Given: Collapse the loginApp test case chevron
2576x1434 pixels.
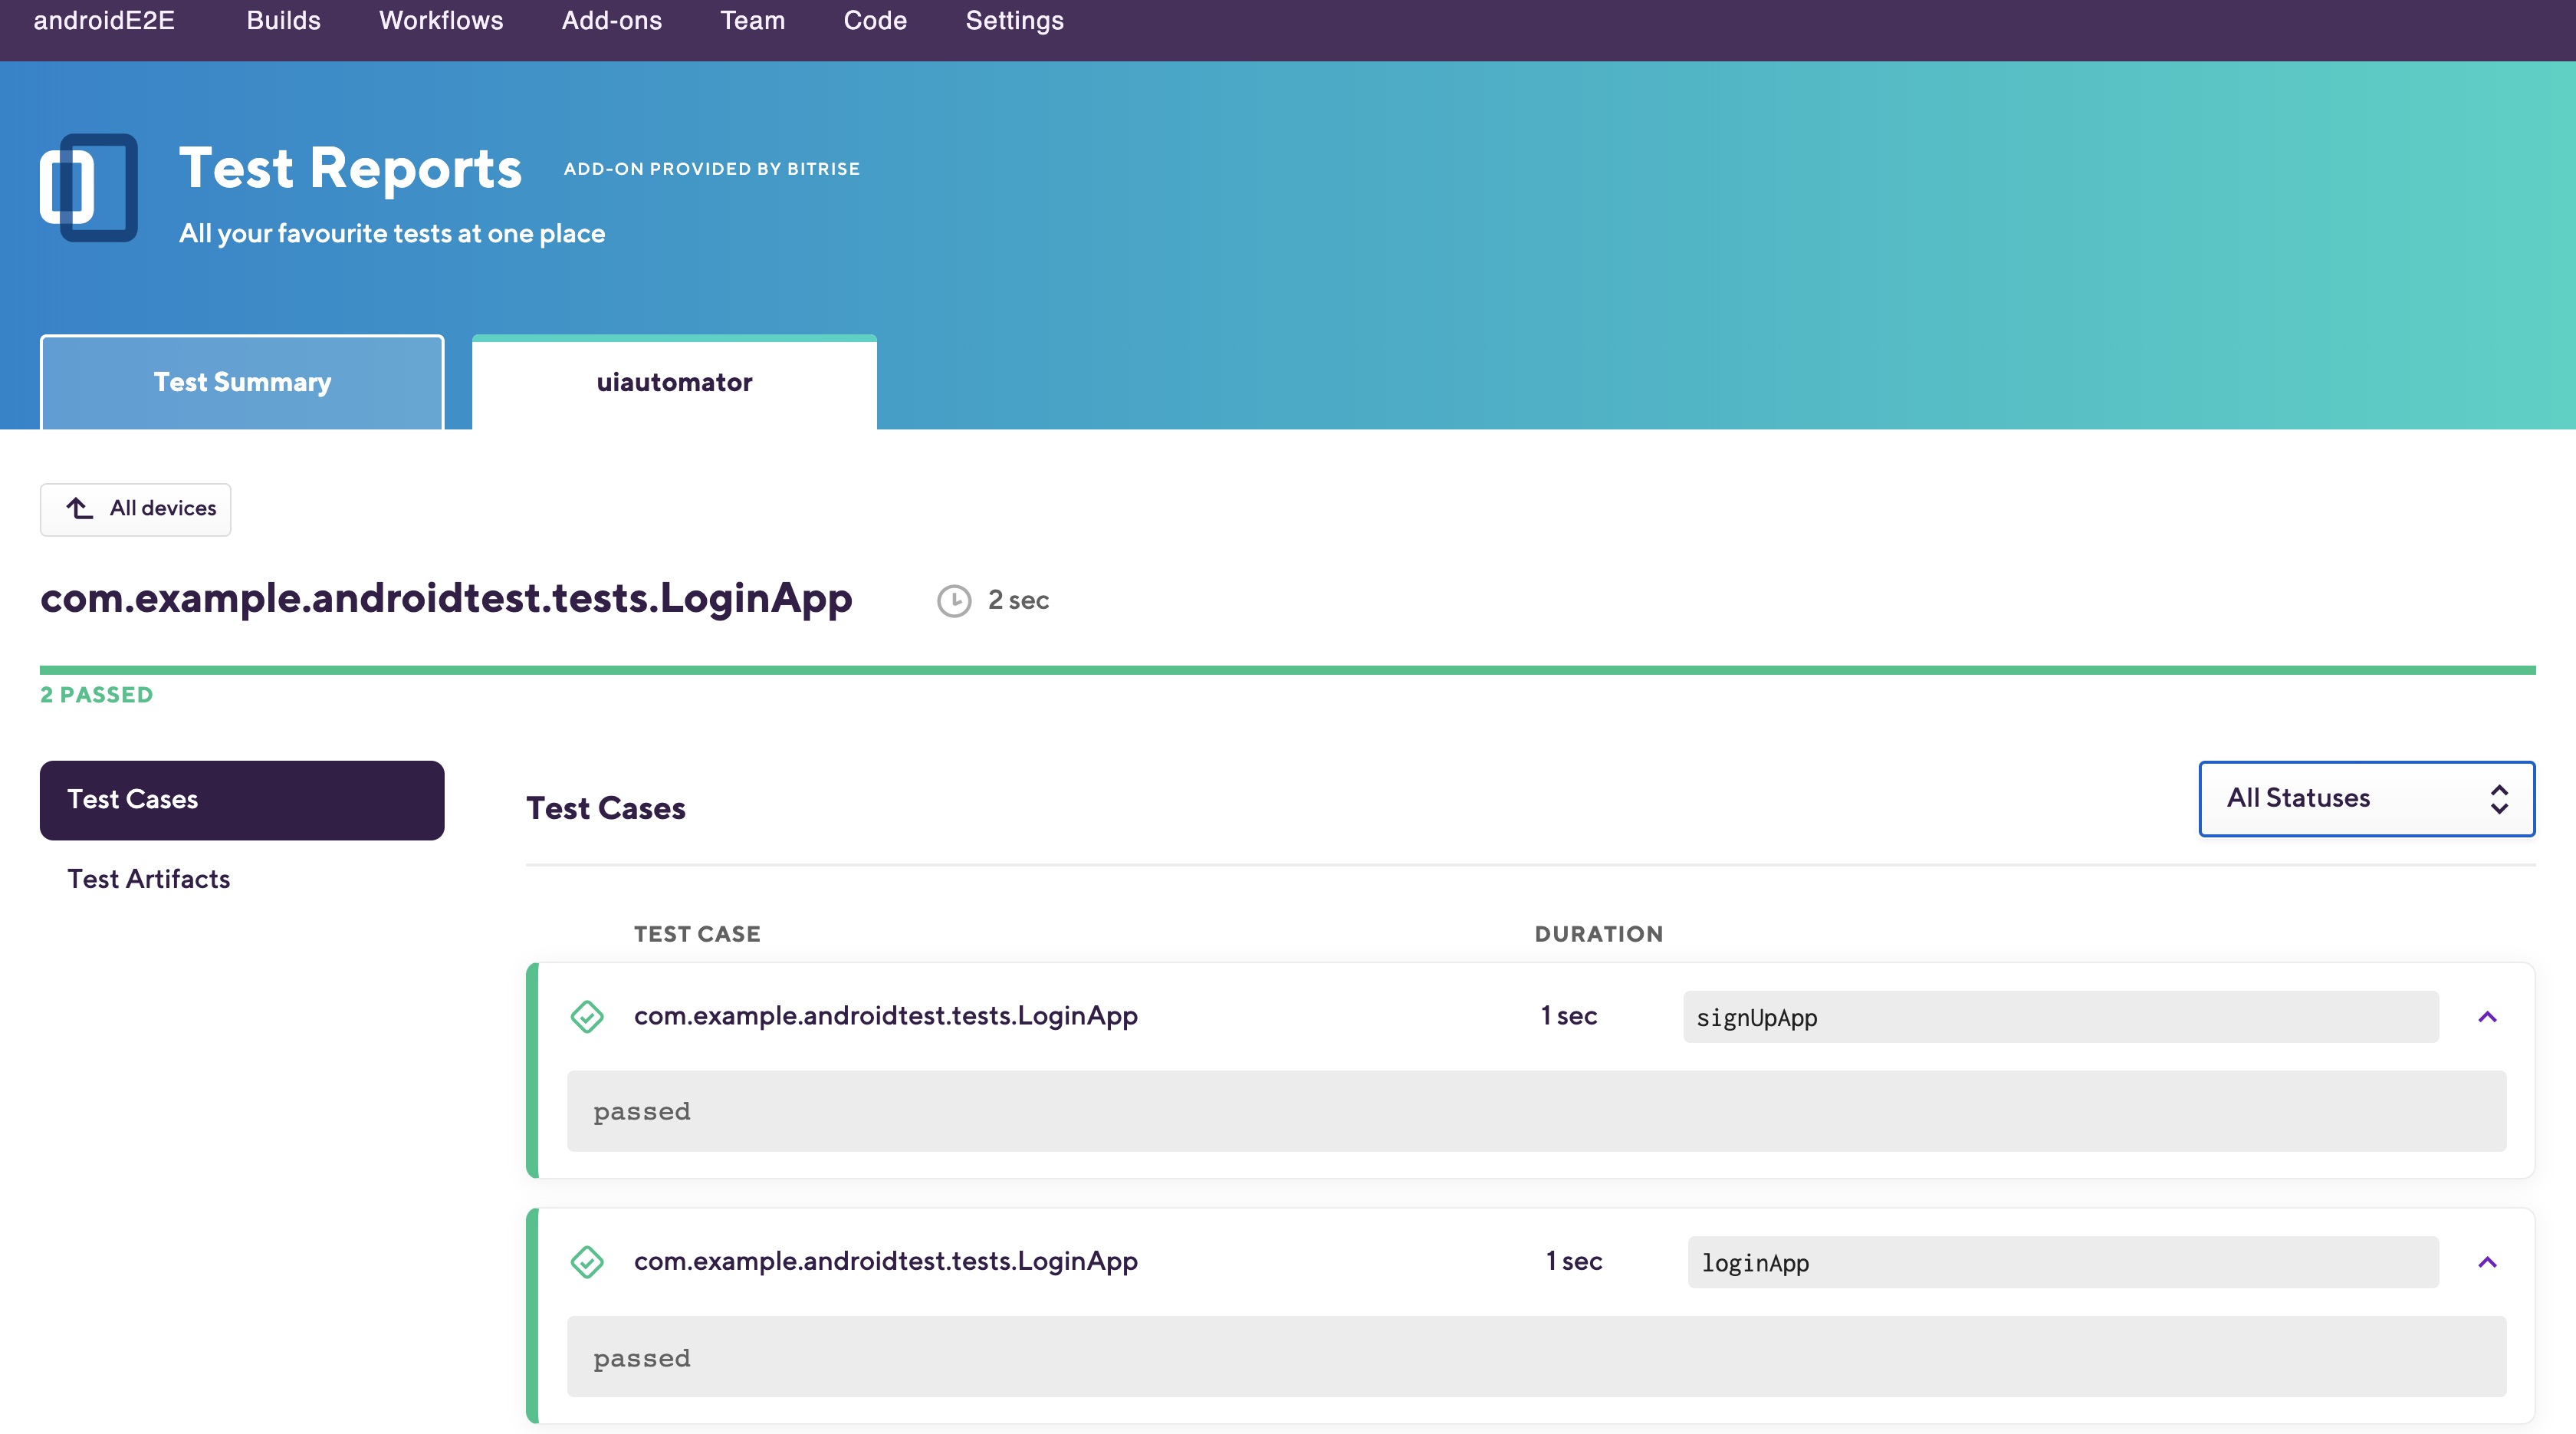Looking at the screenshot, I should pyautogui.click(x=2488, y=1262).
